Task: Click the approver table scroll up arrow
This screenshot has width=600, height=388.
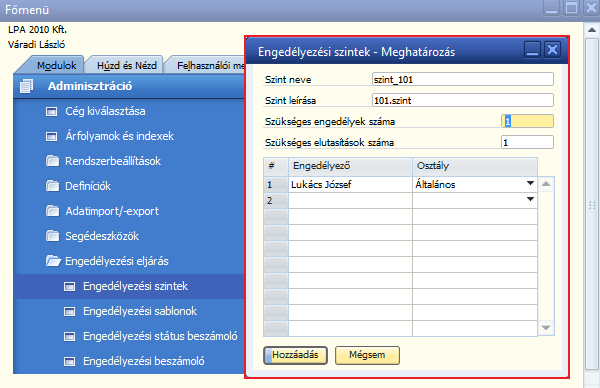Action: click(x=546, y=184)
